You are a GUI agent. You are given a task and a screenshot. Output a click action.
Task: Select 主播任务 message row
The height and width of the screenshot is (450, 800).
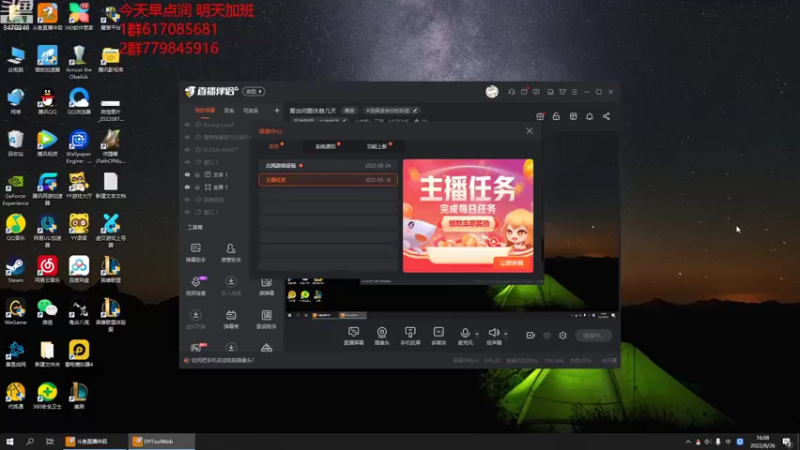tap(328, 180)
